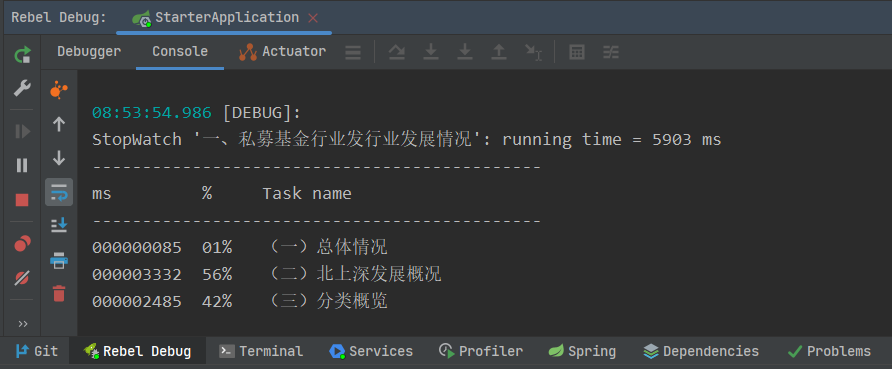Open the Actuator tab

[x=283, y=52]
